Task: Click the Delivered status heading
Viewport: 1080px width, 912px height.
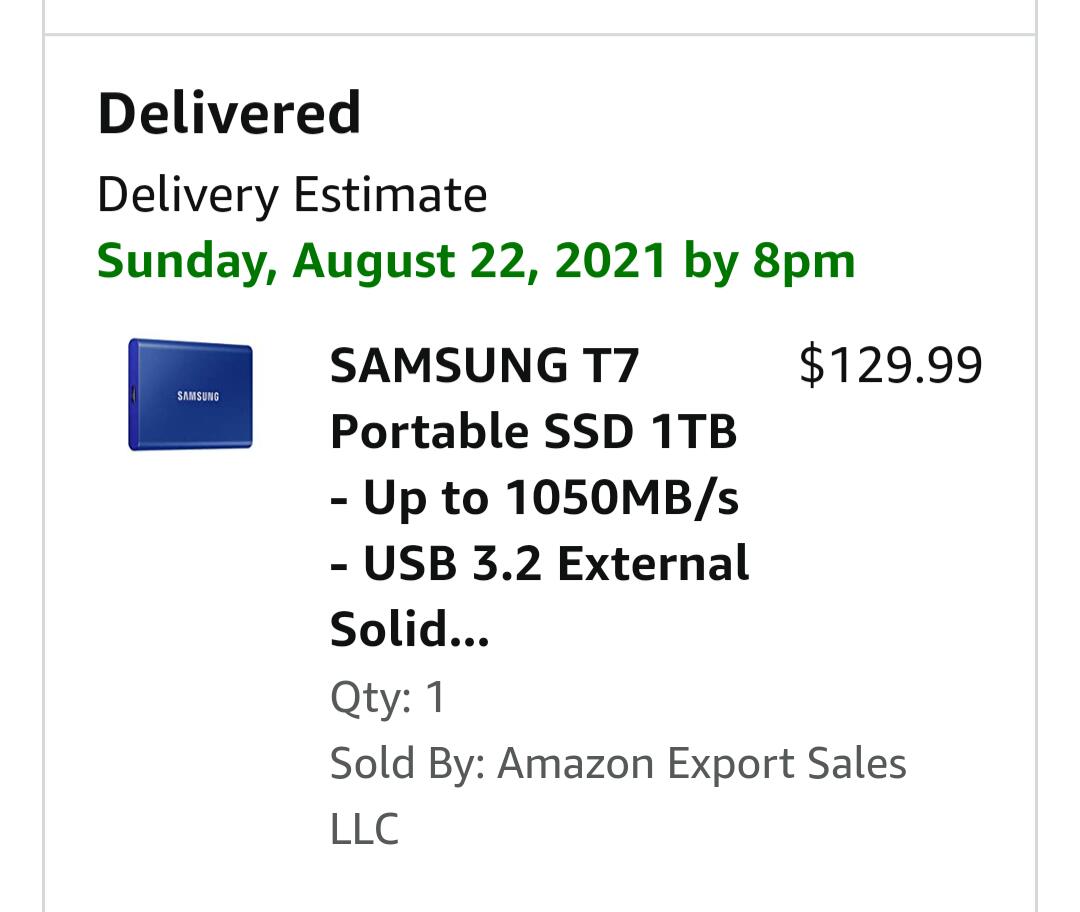Action: point(229,113)
